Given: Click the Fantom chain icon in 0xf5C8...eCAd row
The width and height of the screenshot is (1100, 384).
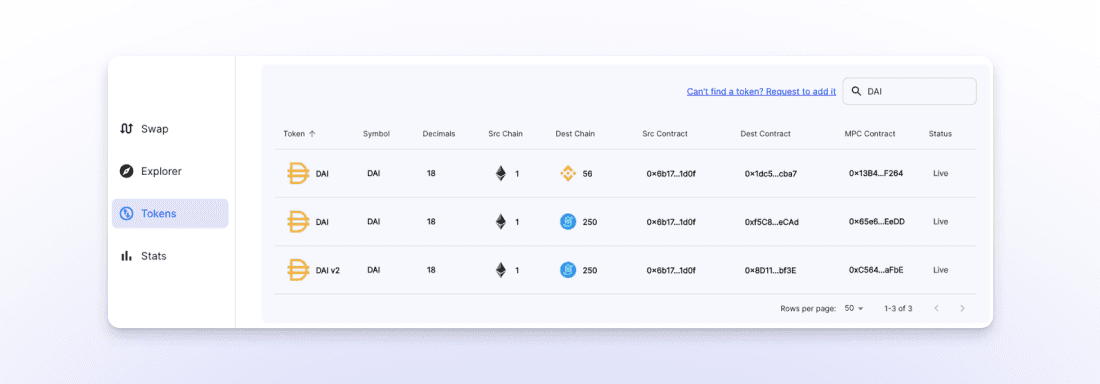Looking at the screenshot, I should (568, 222).
